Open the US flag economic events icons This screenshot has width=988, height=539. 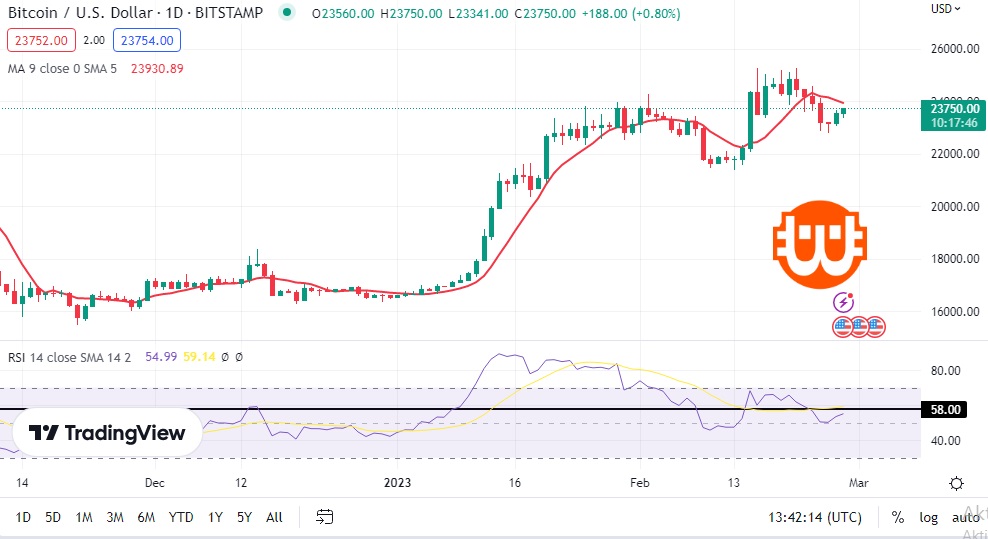(859, 327)
